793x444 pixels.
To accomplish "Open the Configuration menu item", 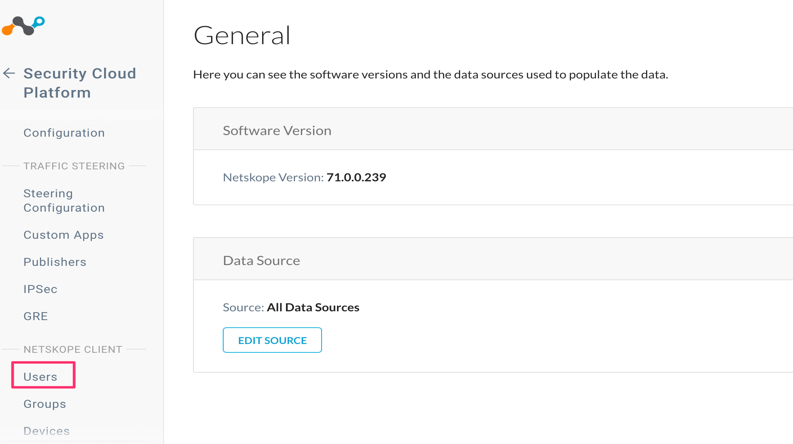I will [64, 133].
